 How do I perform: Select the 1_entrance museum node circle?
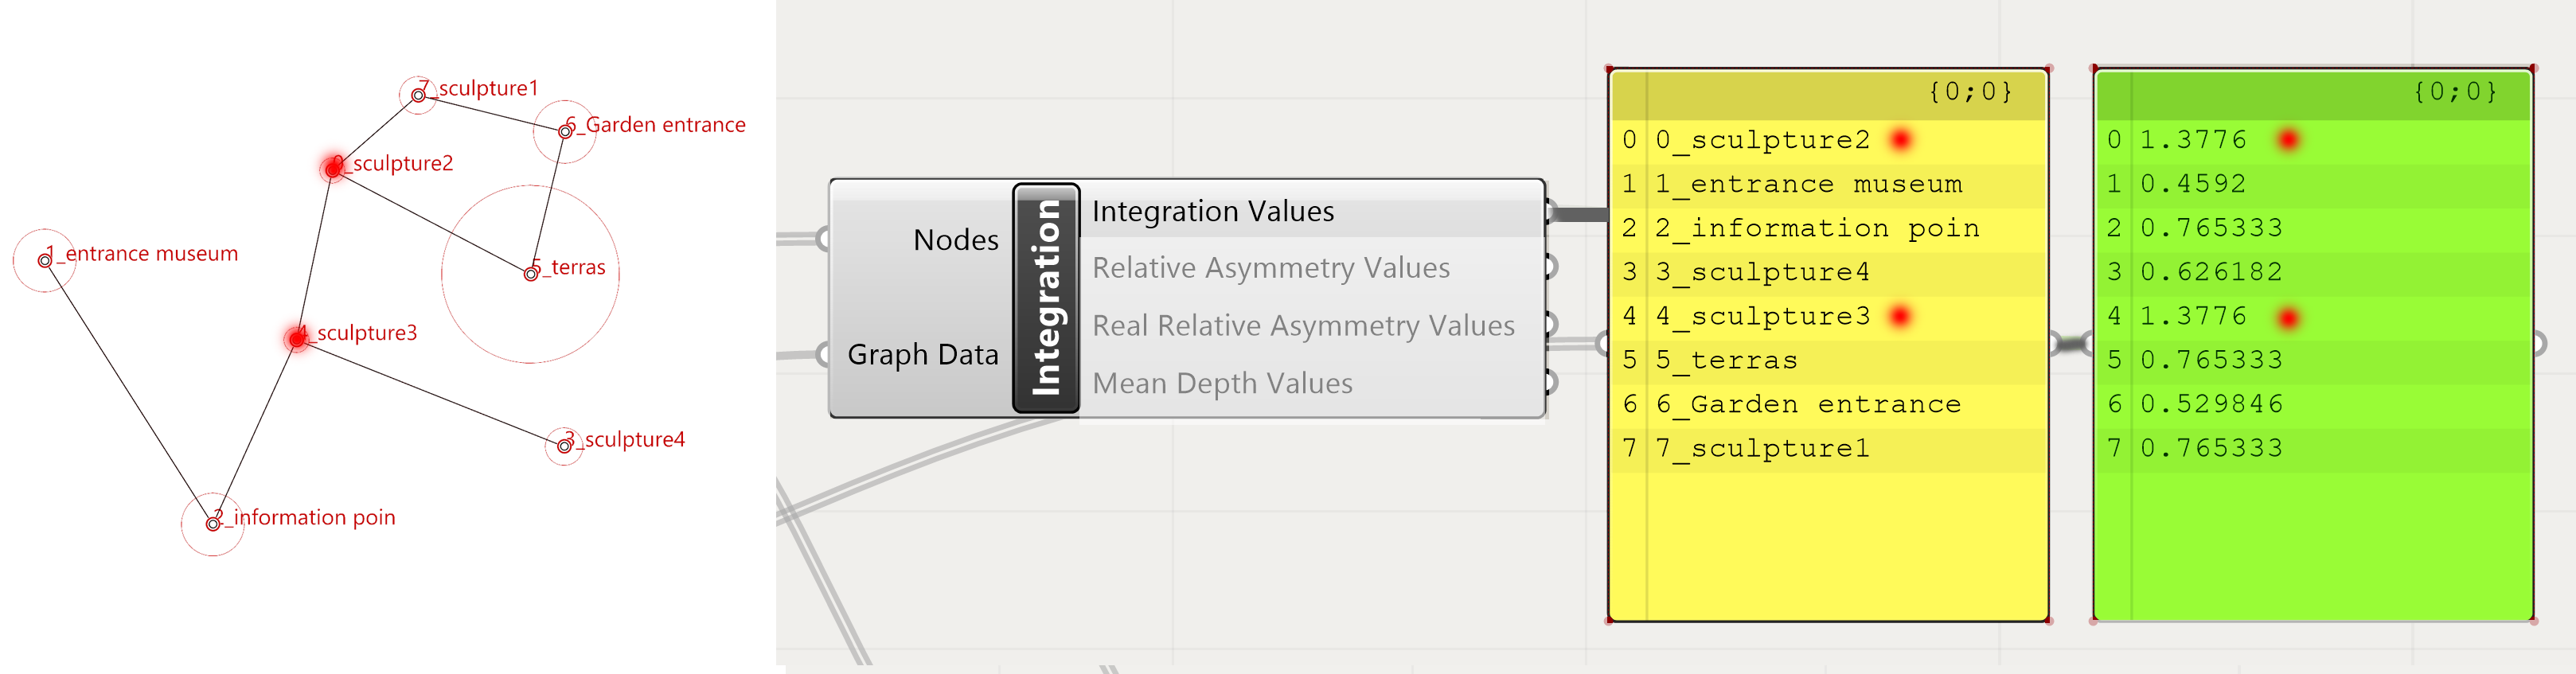44,260
